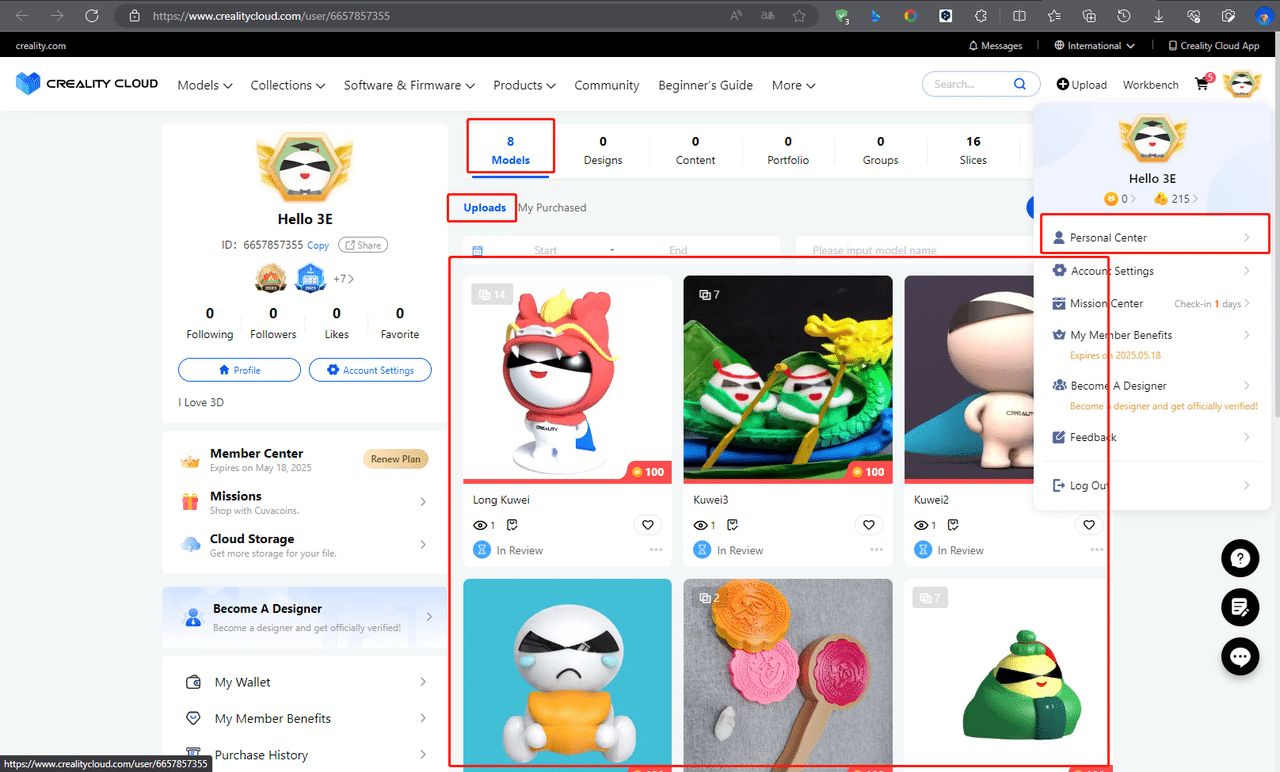
Task: Switch to the My Purchased tab
Action: 552,208
